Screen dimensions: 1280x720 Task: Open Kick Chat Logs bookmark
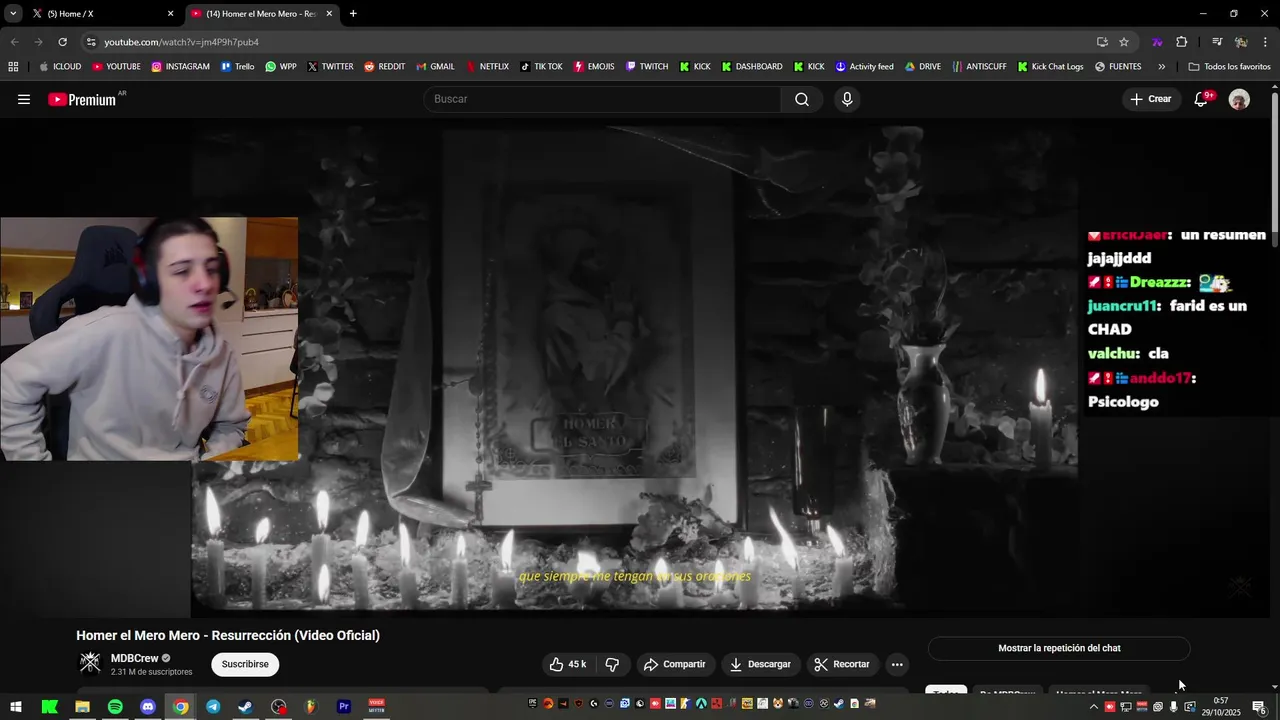1051,67
